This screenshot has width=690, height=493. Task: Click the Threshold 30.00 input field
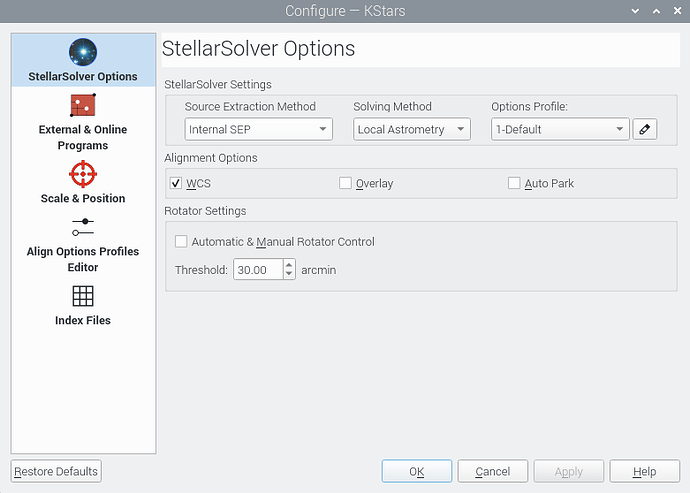258,269
